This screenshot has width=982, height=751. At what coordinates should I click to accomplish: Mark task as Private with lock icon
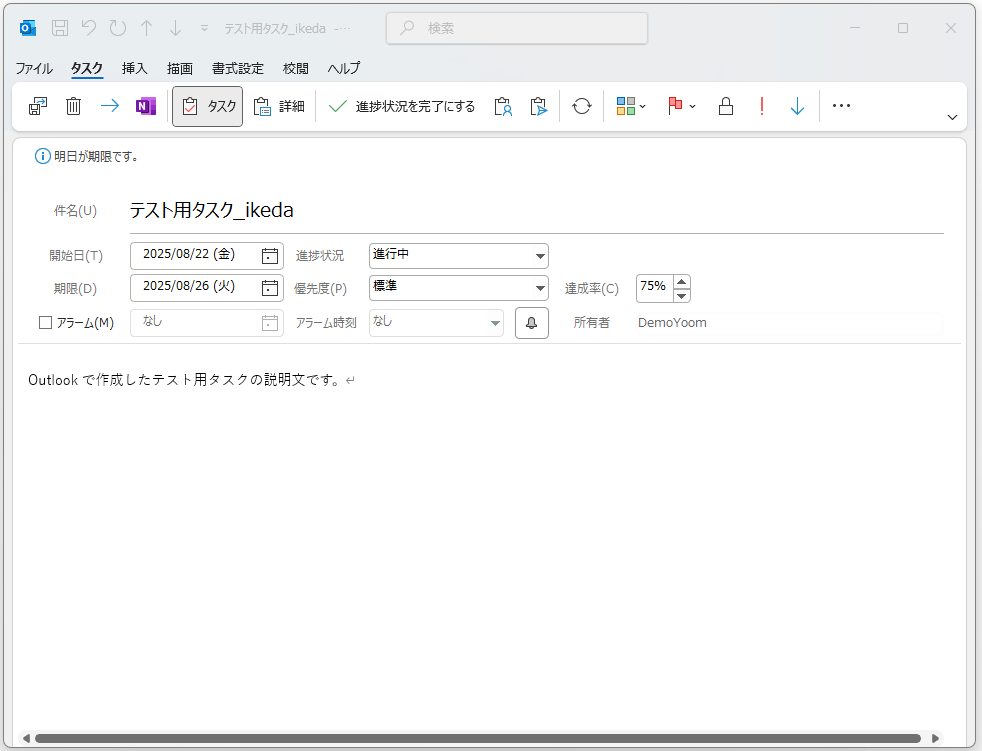coord(726,106)
